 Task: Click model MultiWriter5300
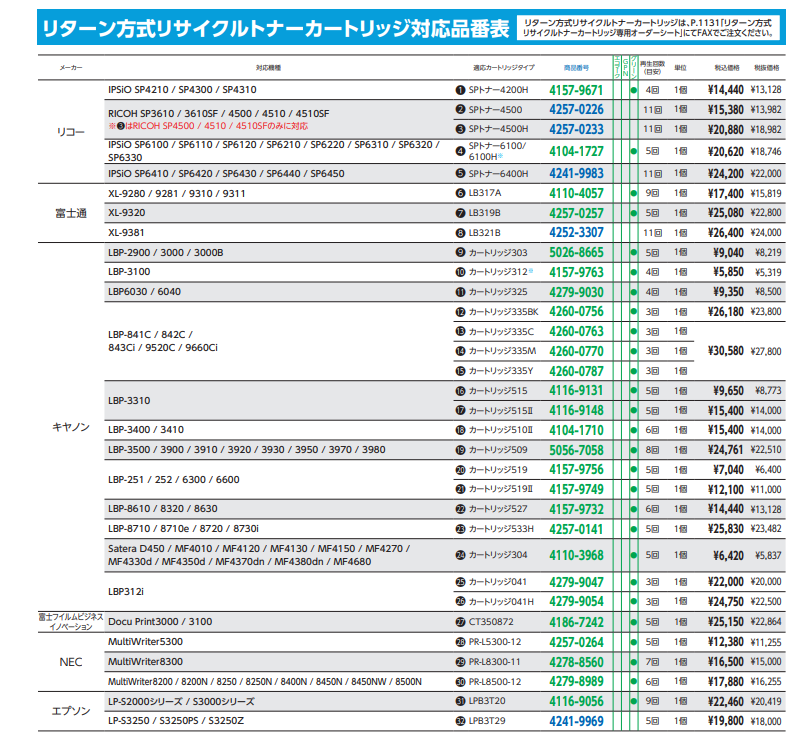(x=145, y=642)
